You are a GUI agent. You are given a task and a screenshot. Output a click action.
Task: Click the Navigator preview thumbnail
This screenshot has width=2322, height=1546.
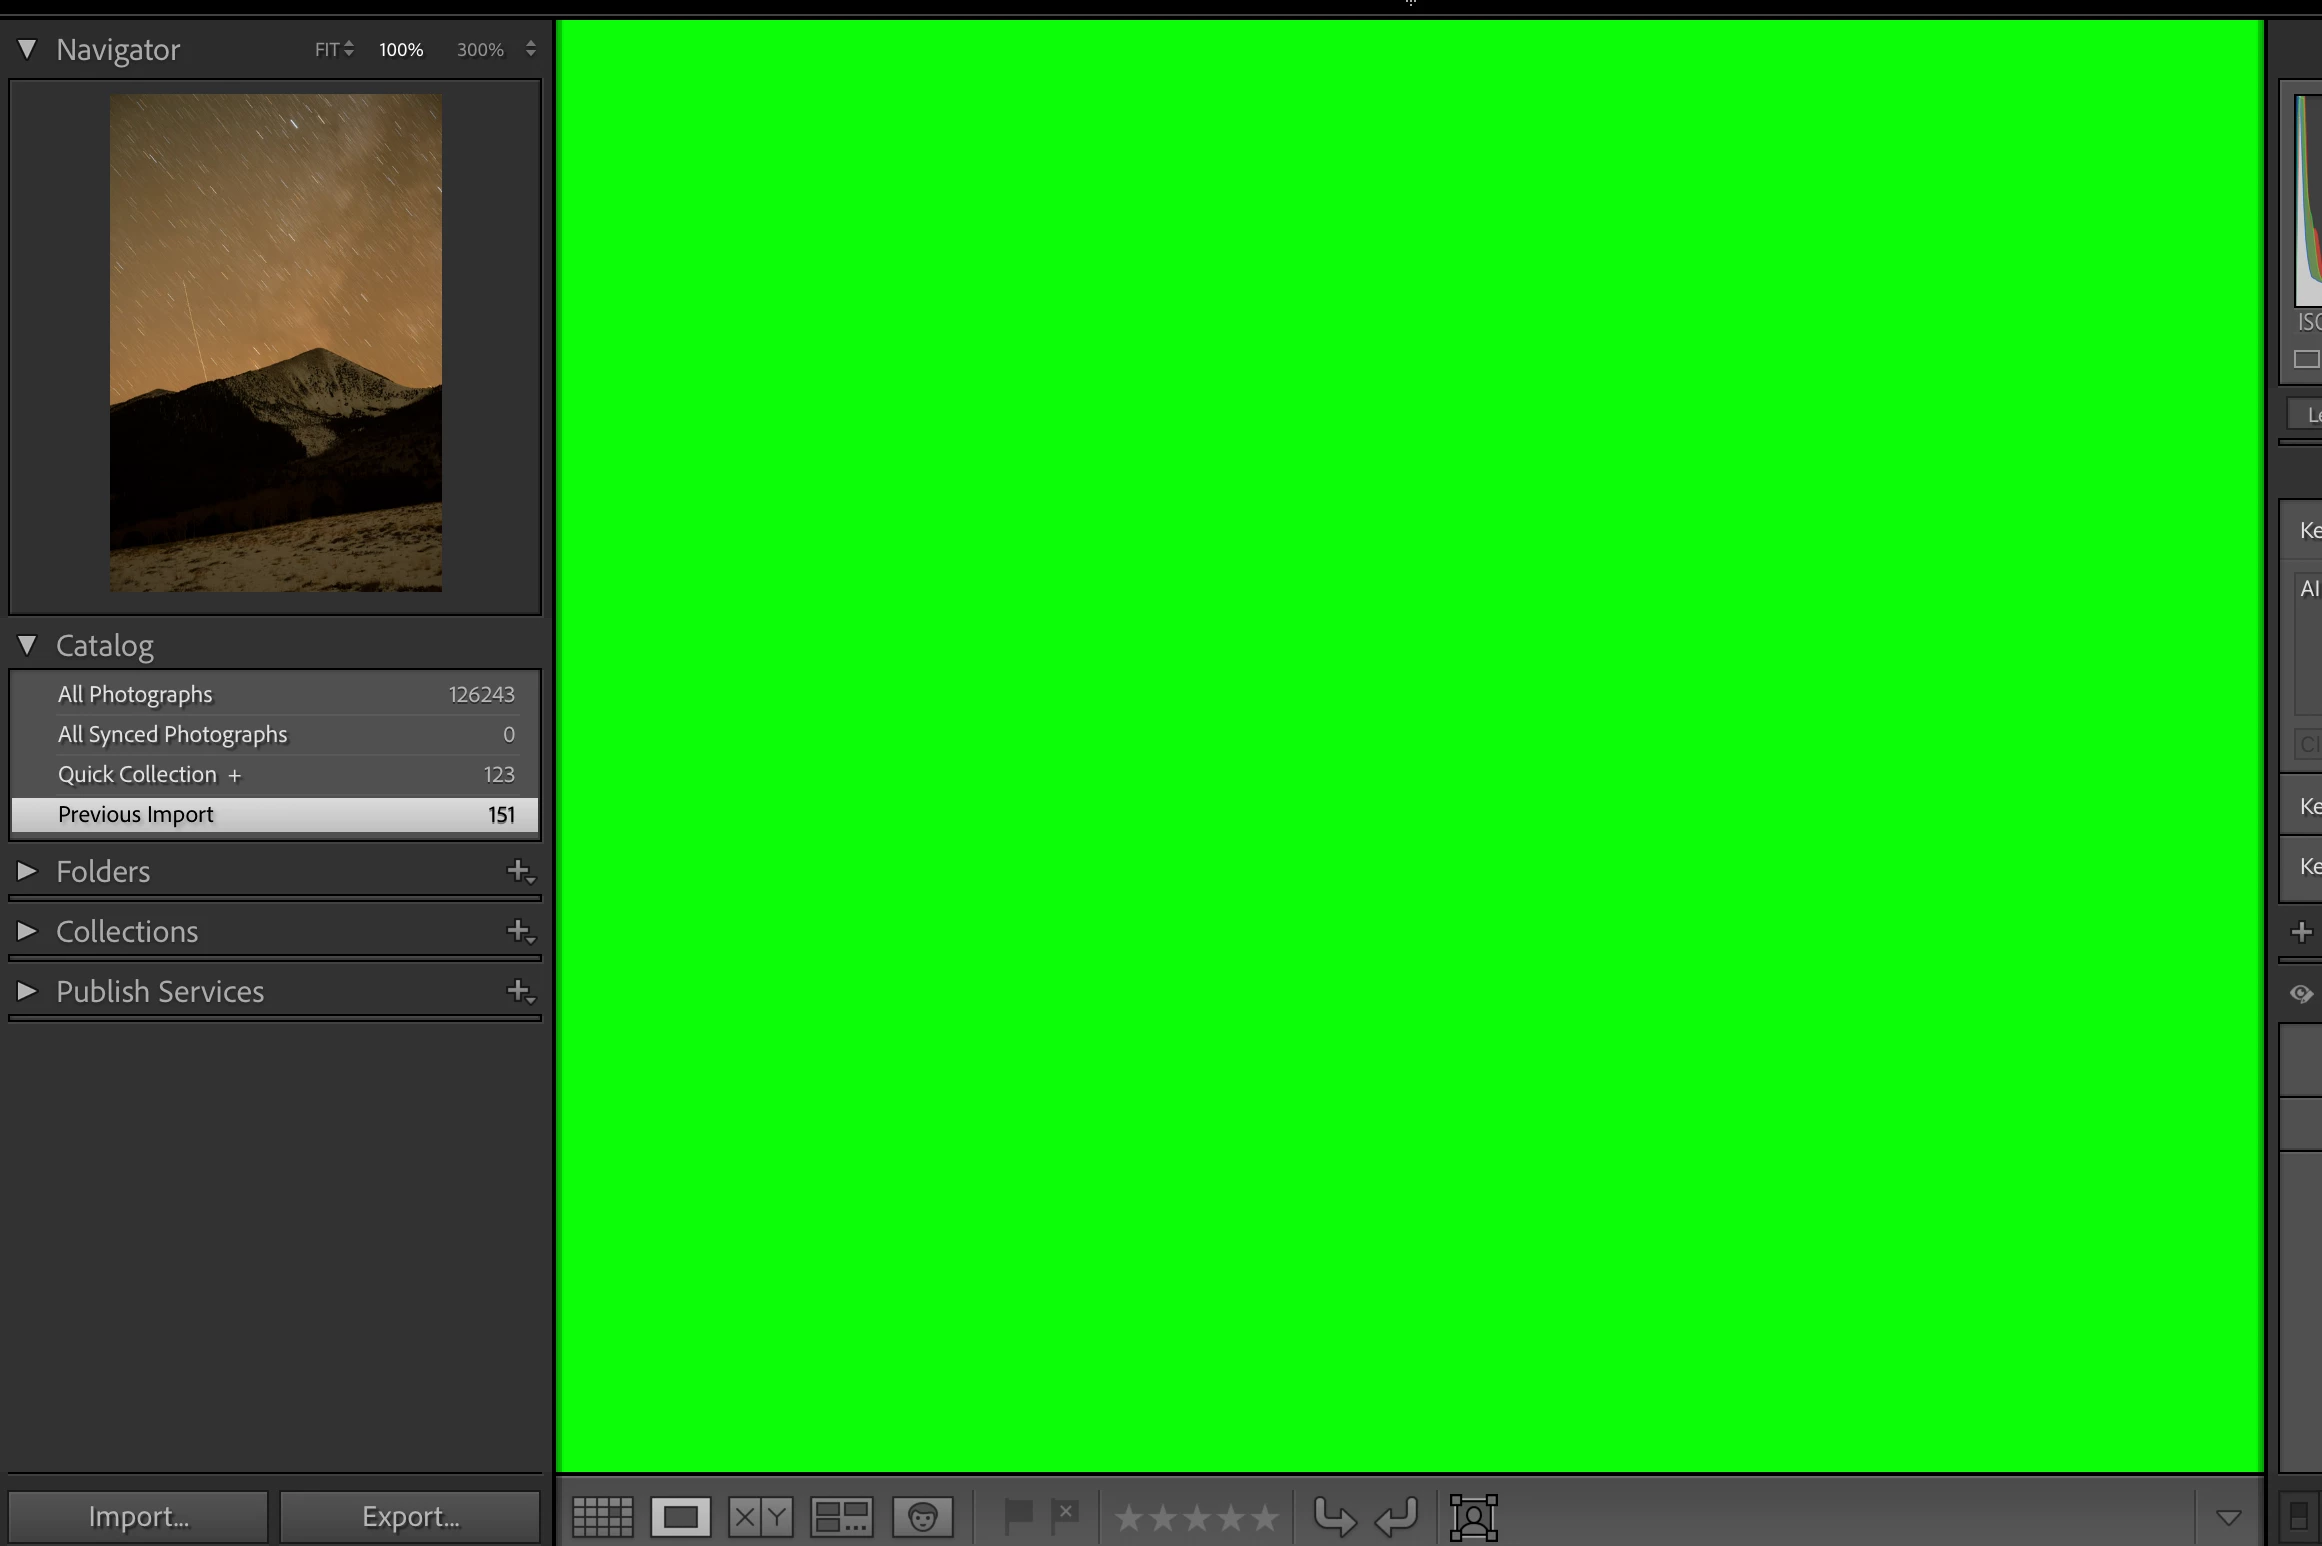275,342
